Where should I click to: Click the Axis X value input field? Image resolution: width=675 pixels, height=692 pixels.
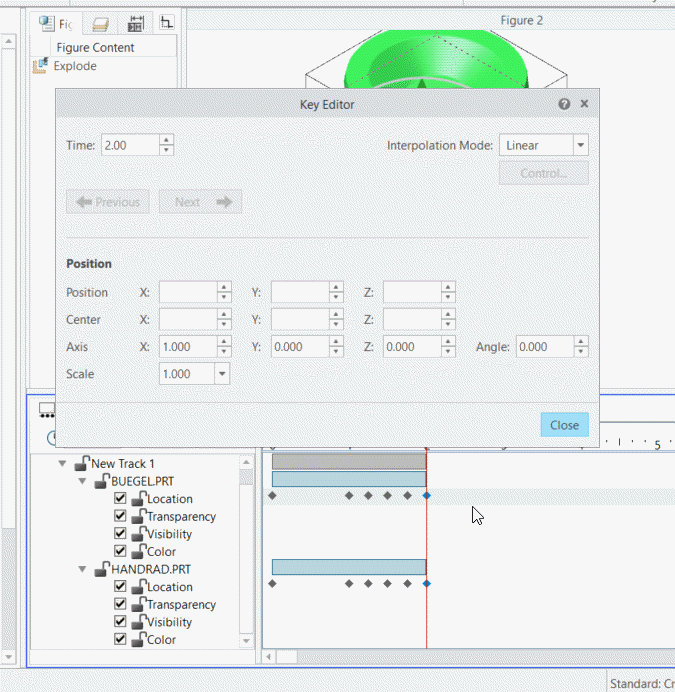click(187, 347)
